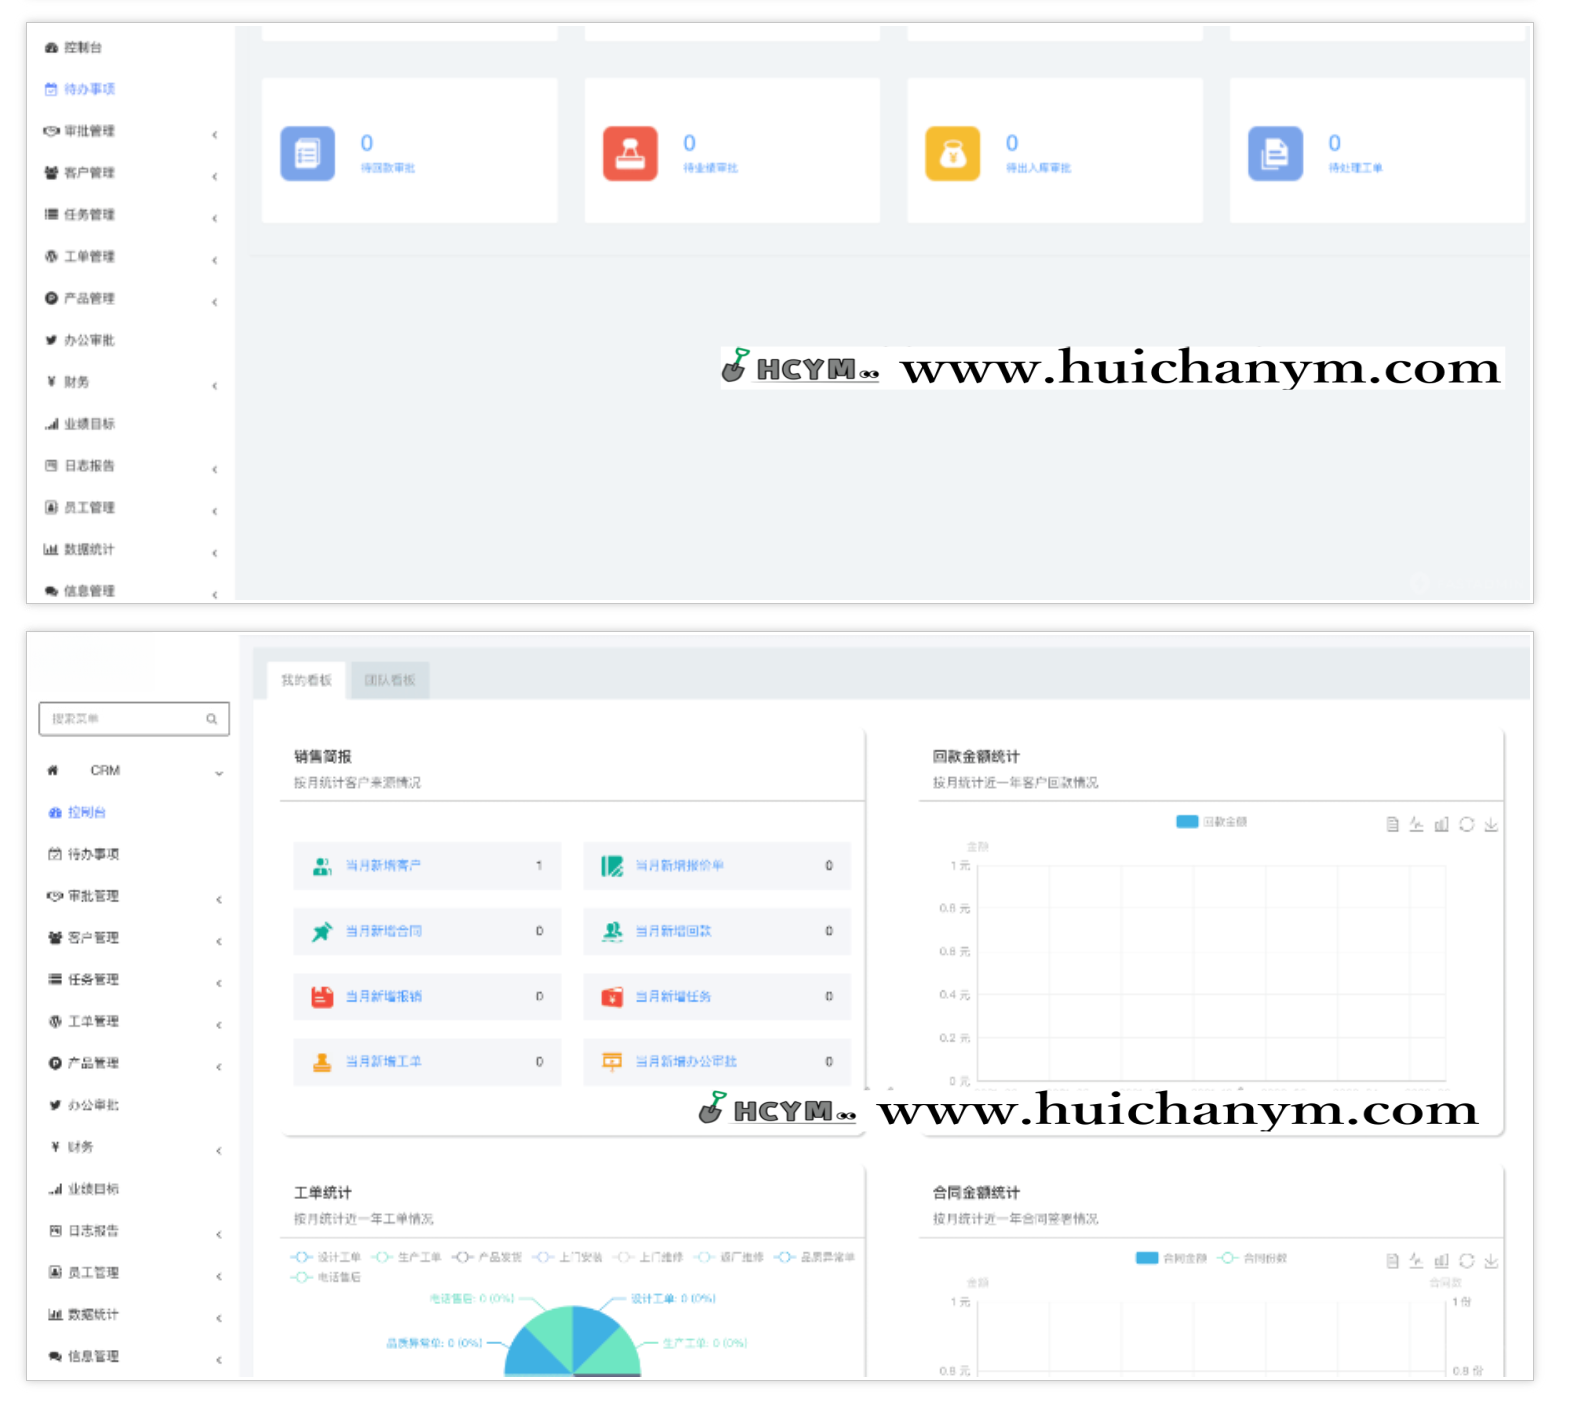Open the 当月新增客户 link
Screen dimensions: 1569x1404
point(383,866)
